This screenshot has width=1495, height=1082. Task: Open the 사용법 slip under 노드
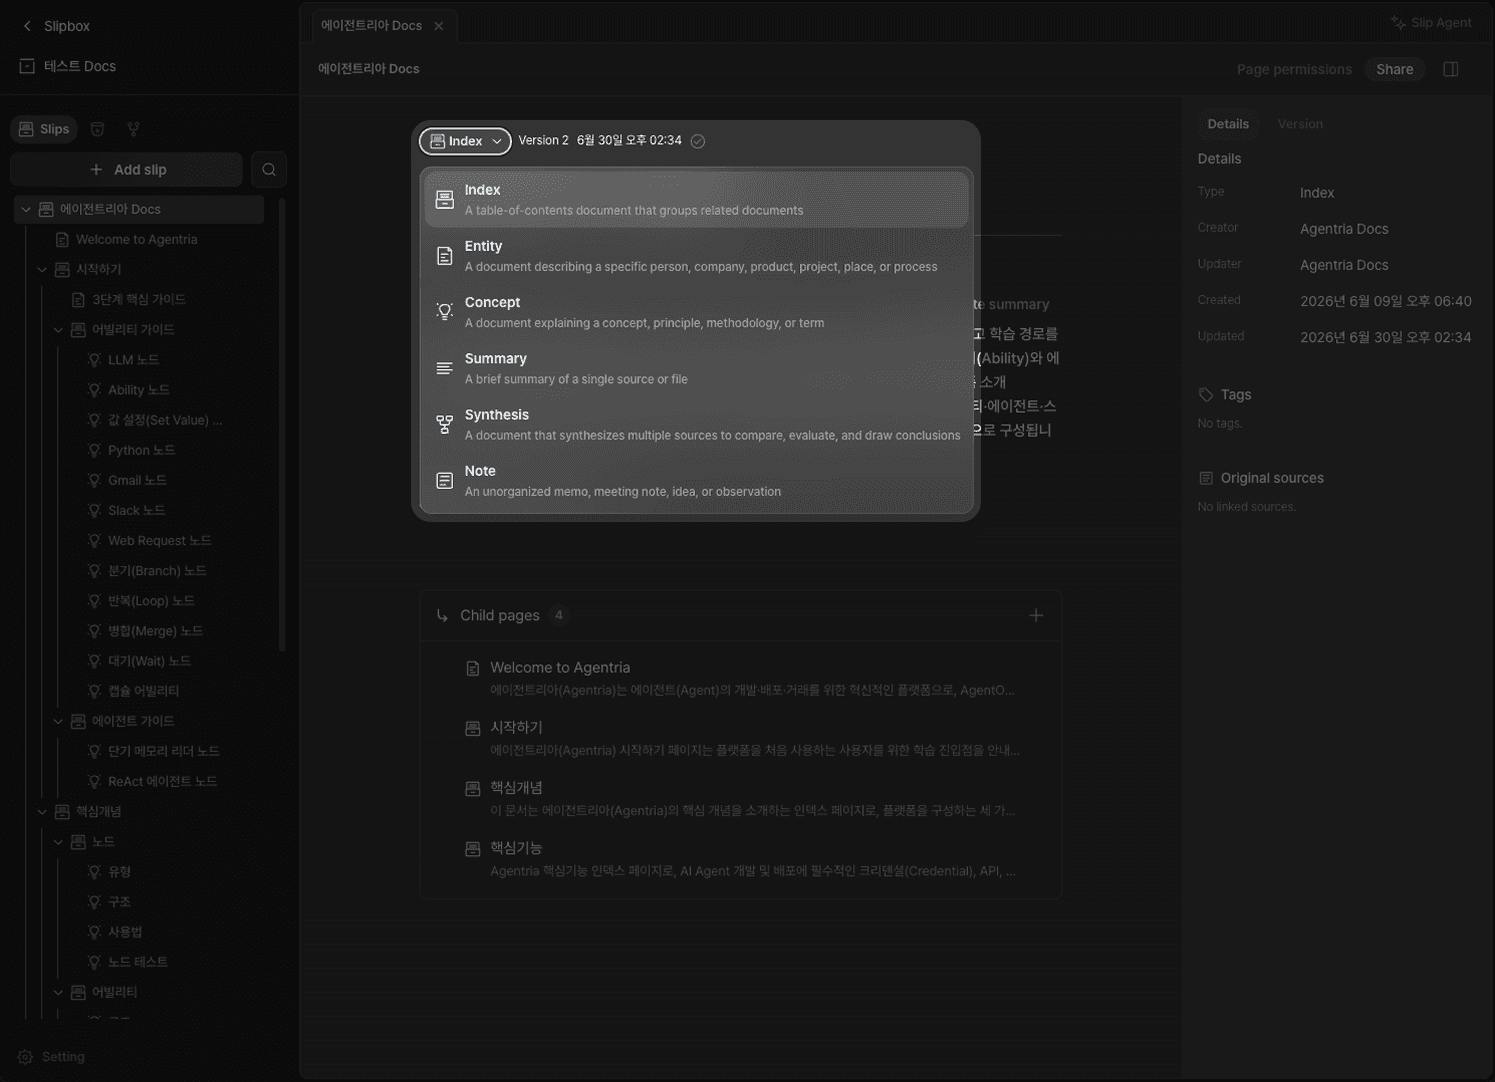125,931
